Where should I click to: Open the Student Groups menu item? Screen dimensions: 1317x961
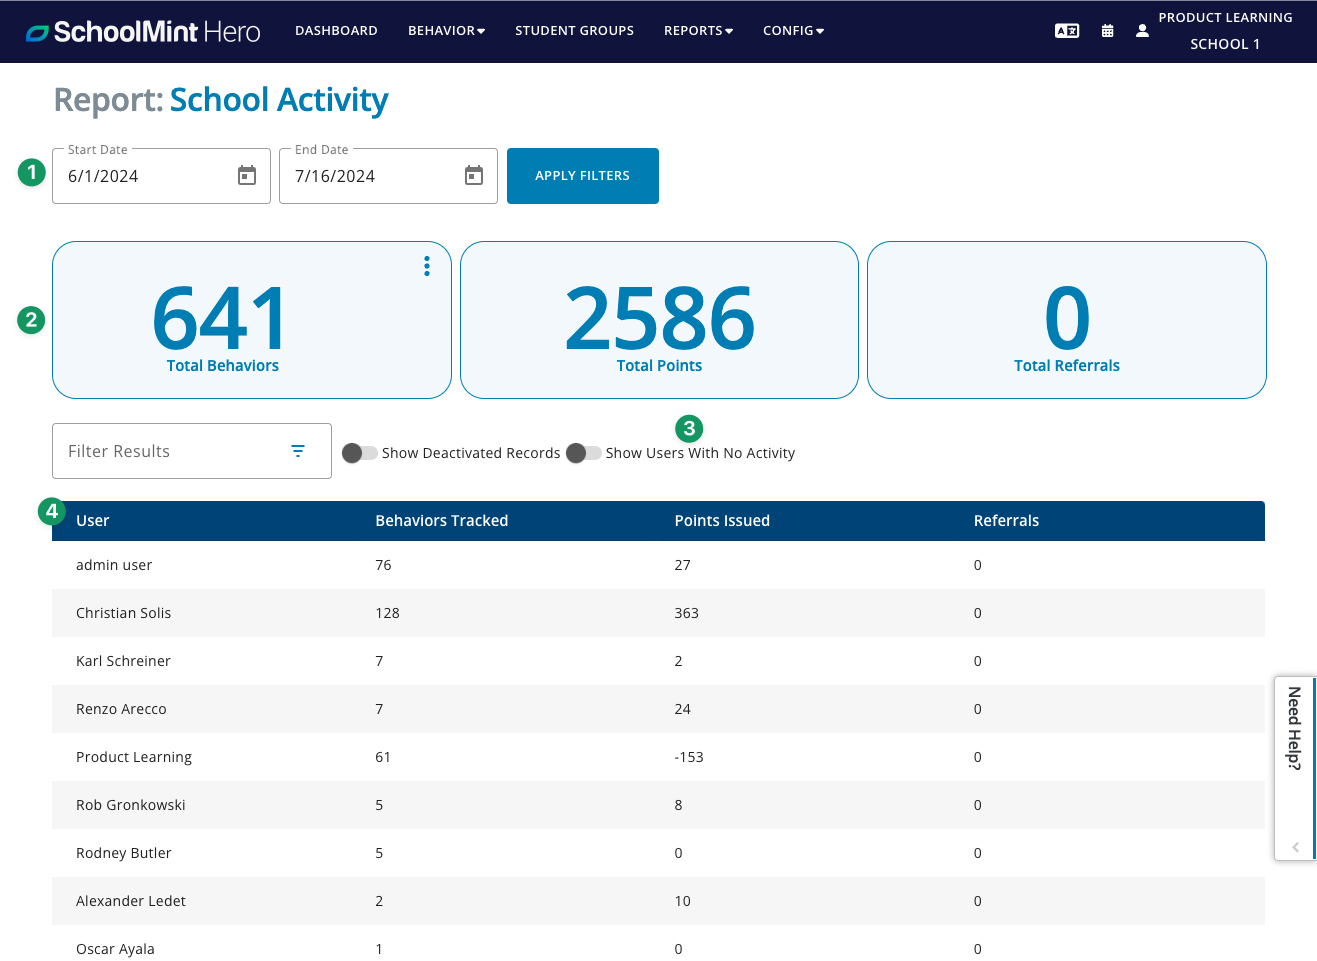[574, 31]
